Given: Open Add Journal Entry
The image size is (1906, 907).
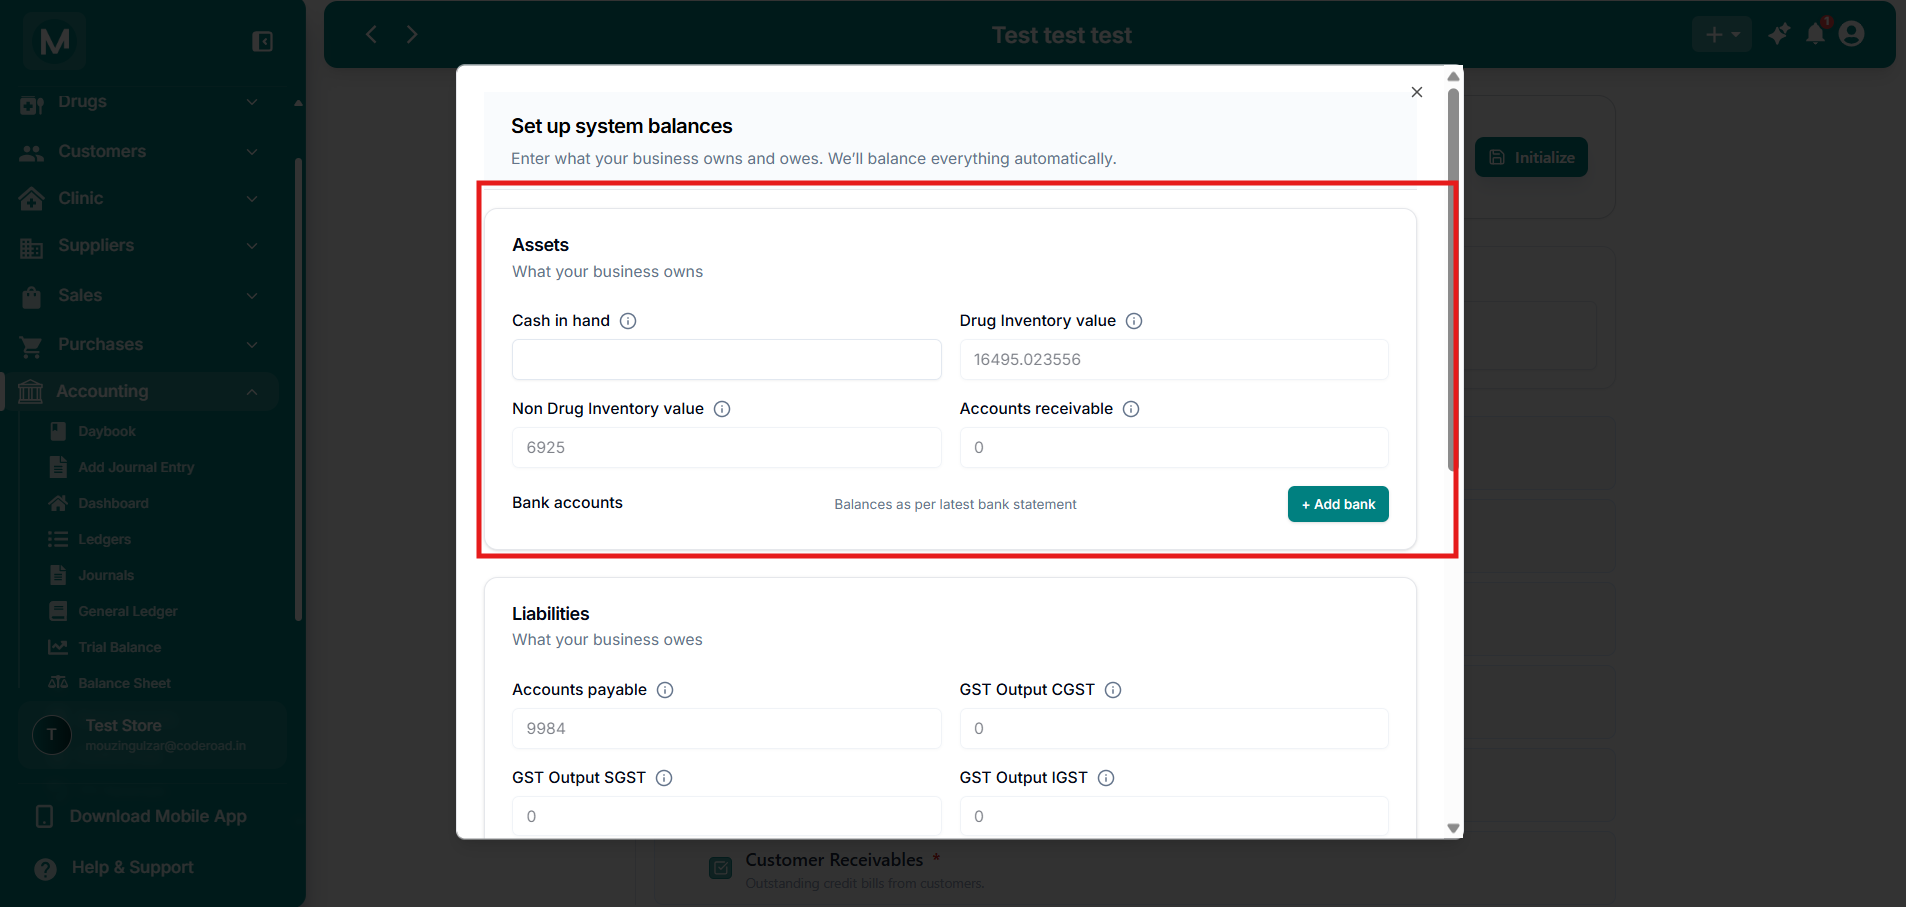Looking at the screenshot, I should [x=136, y=467].
